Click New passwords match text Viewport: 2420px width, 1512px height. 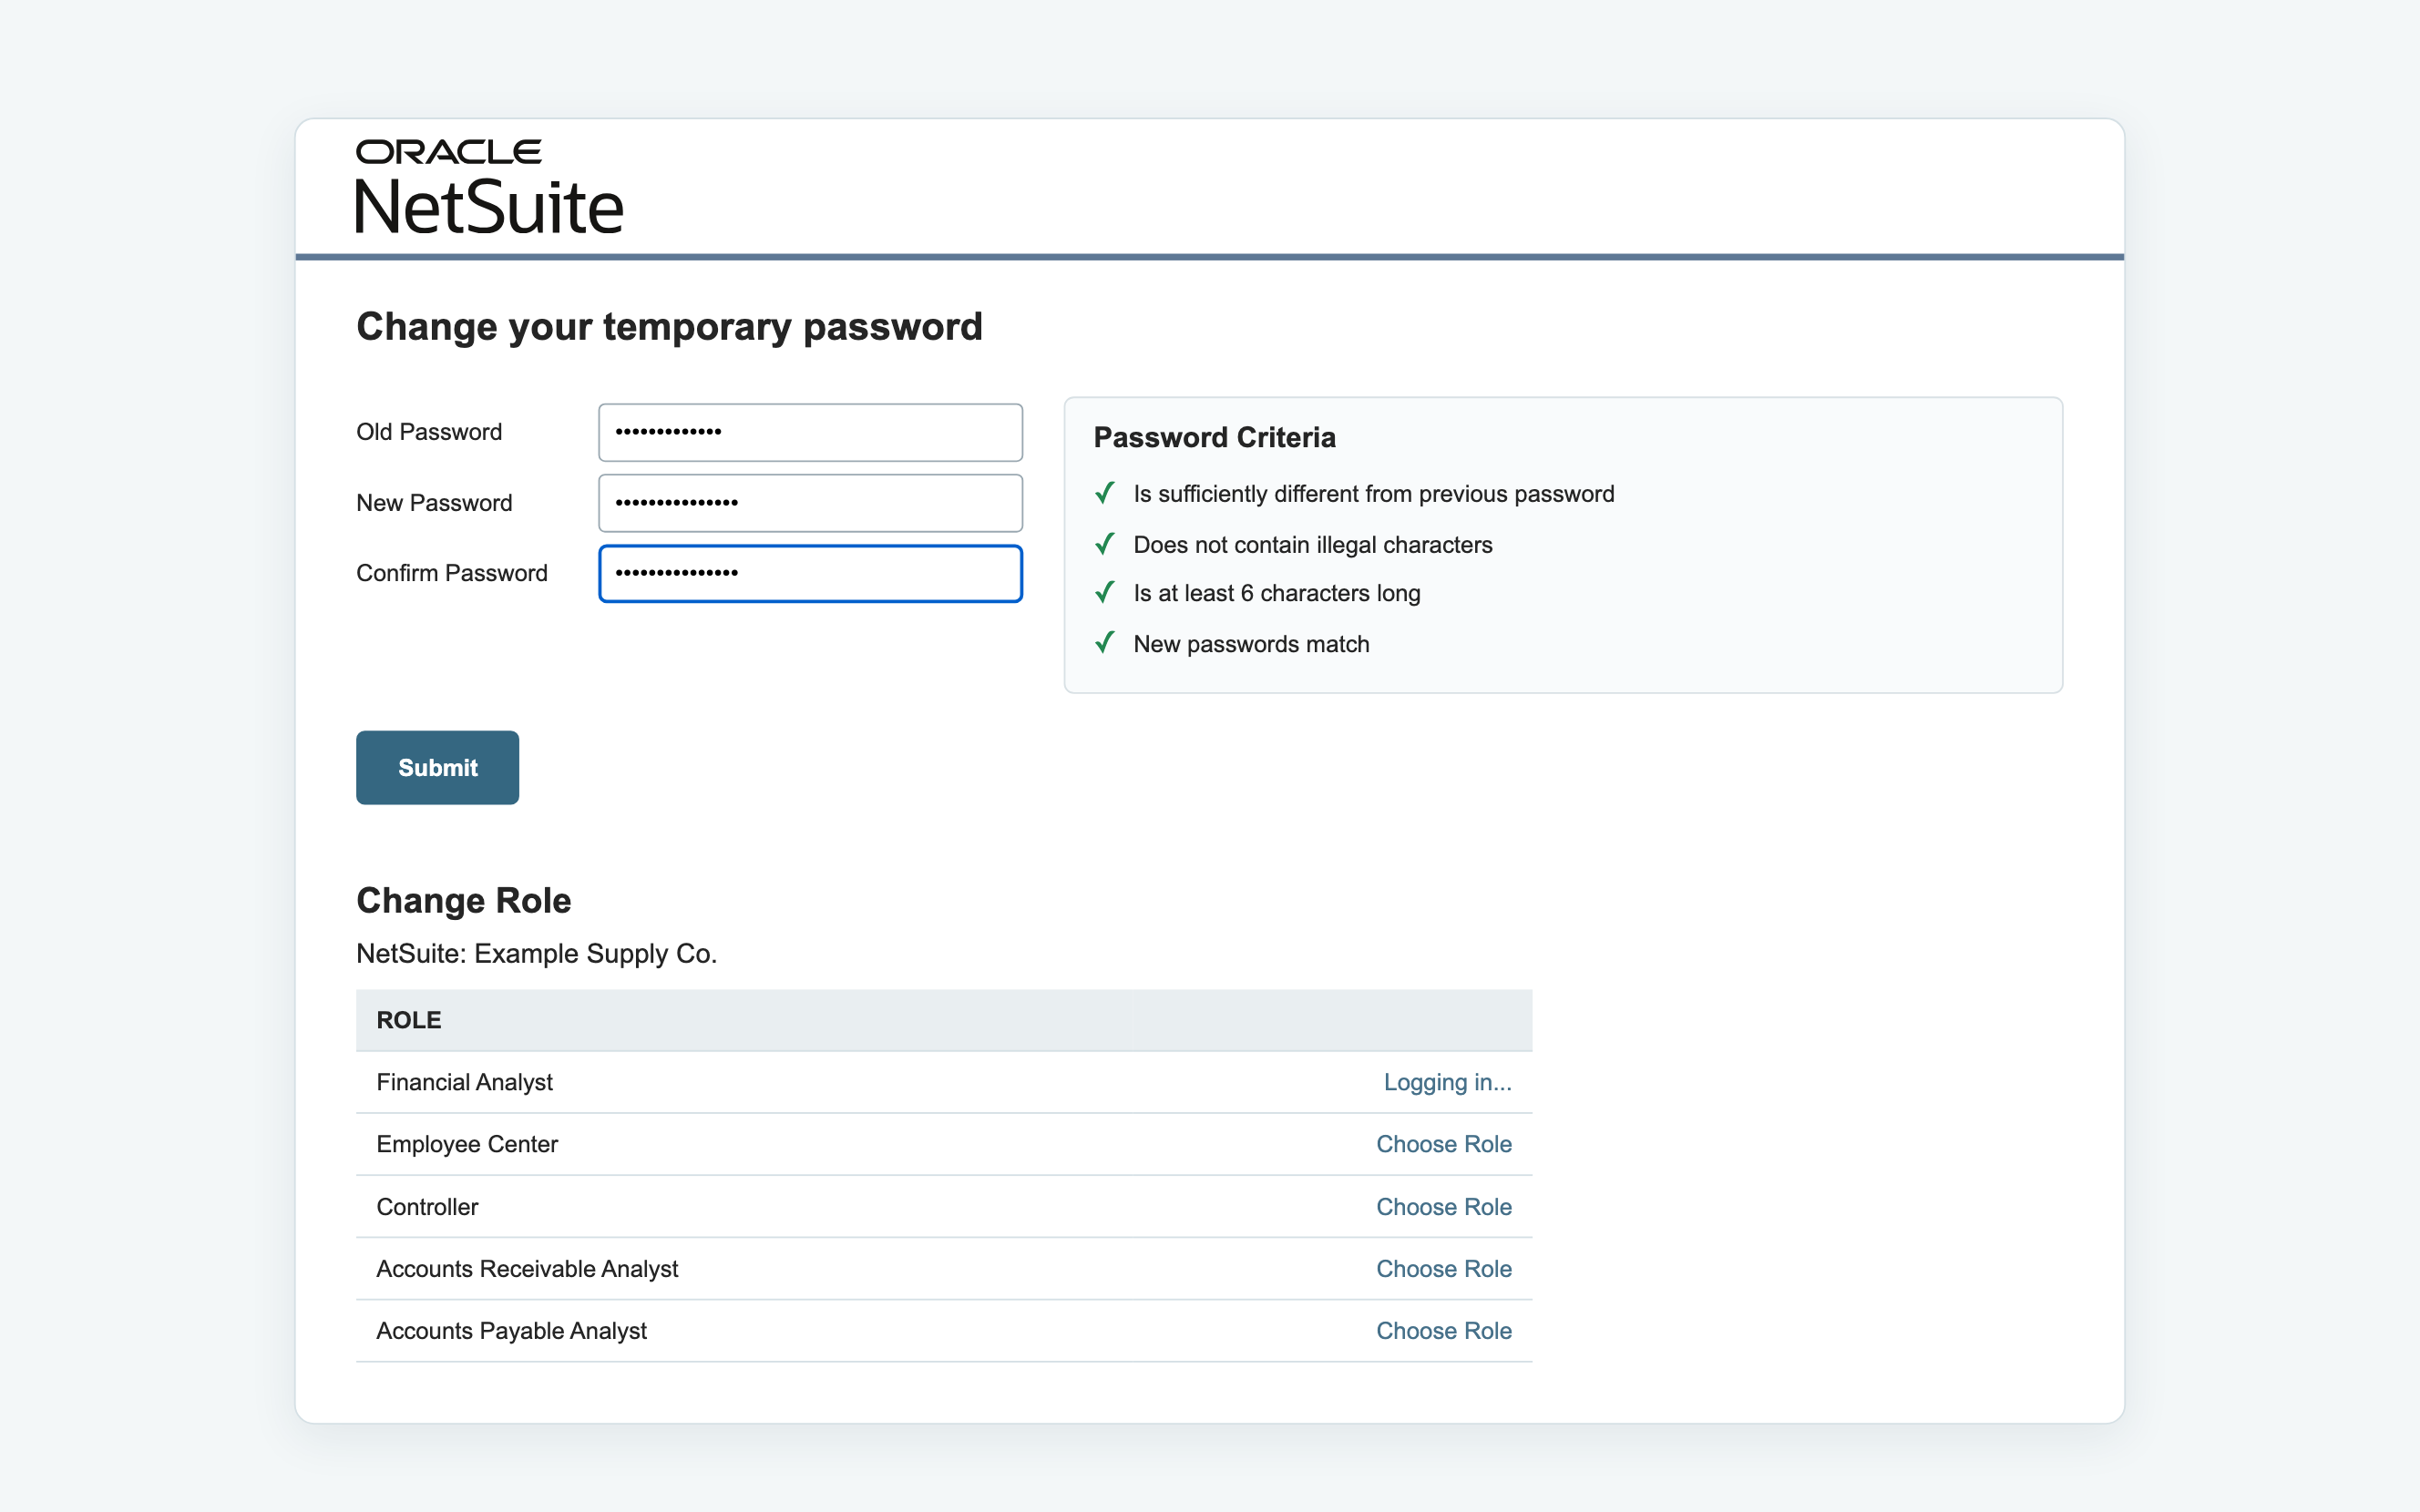click(x=1251, y=644)
